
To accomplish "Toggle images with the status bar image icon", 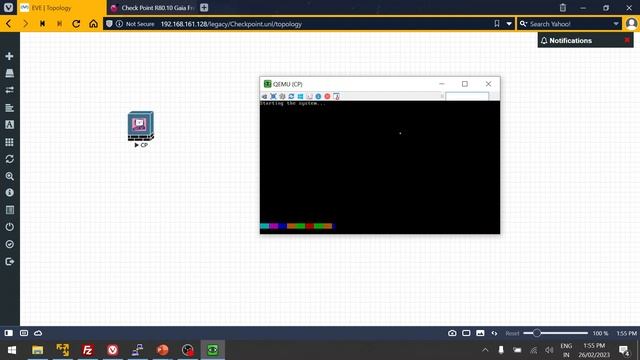I will coord(480,333).
